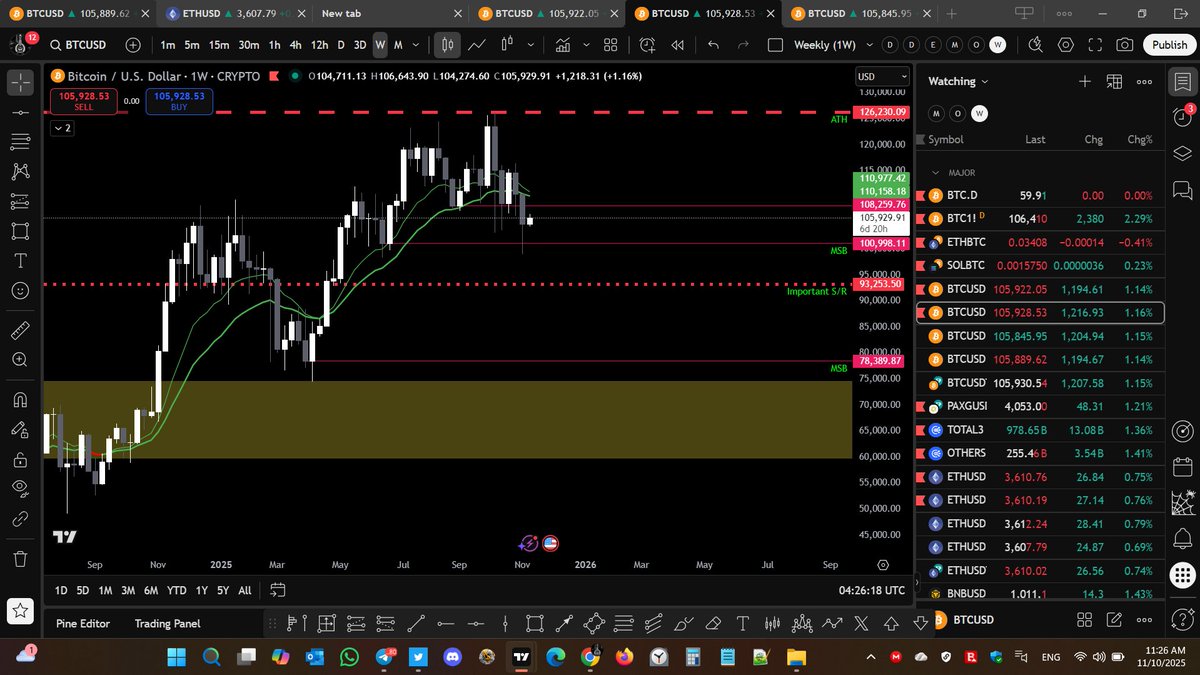Toggle magnet mode
1200x675 pixels.
[x=20, y=399]
